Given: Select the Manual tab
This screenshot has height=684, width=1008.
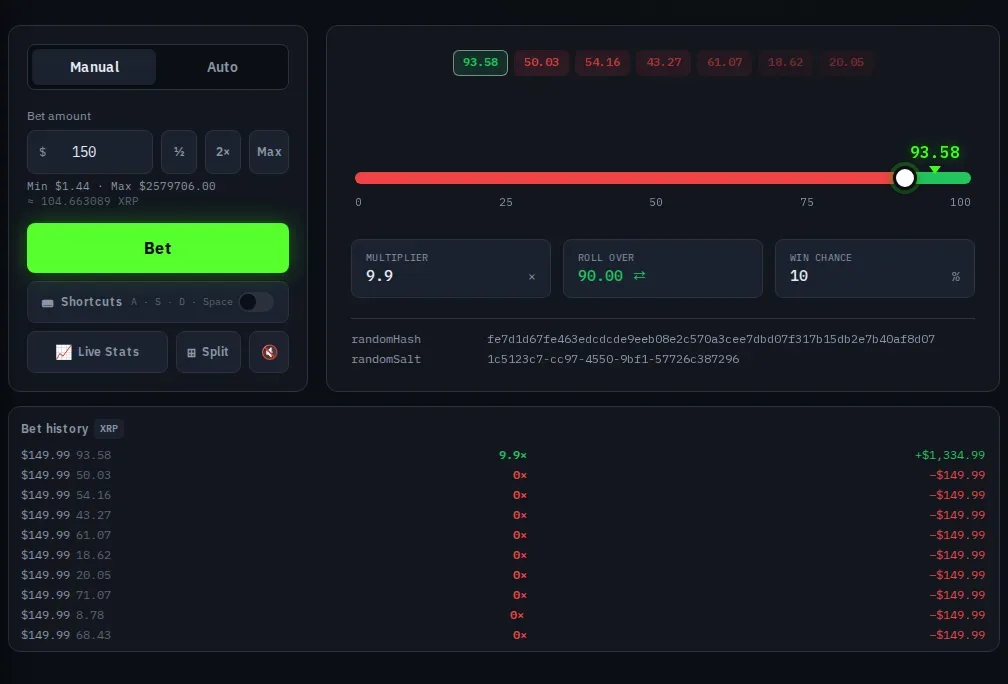Looking at the screenshot, I should click(94, 67).
